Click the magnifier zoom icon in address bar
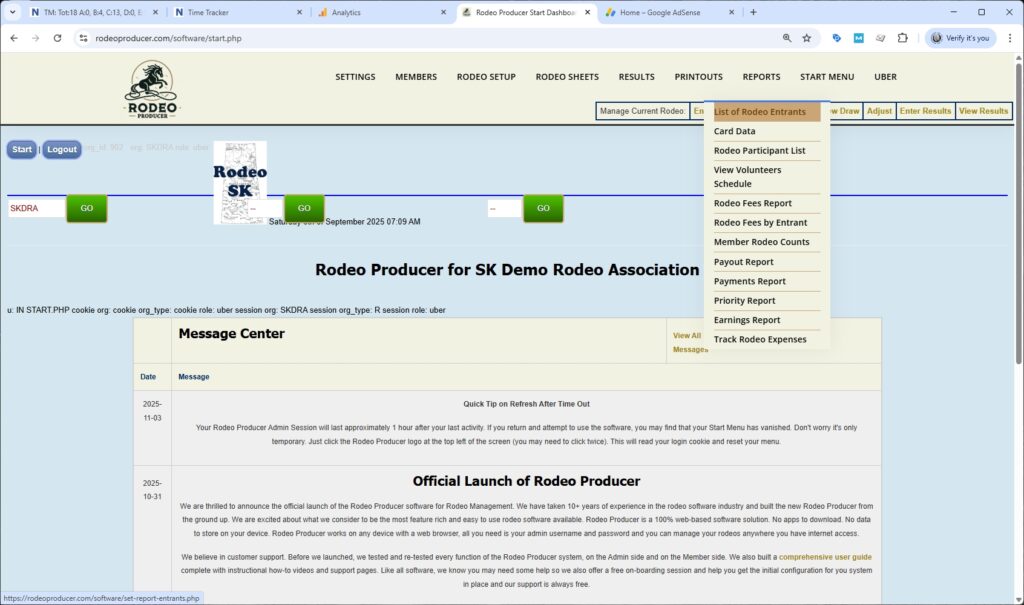Image resolution: width=1024 pixels, height=605 pixels. (x=787, y=37)
